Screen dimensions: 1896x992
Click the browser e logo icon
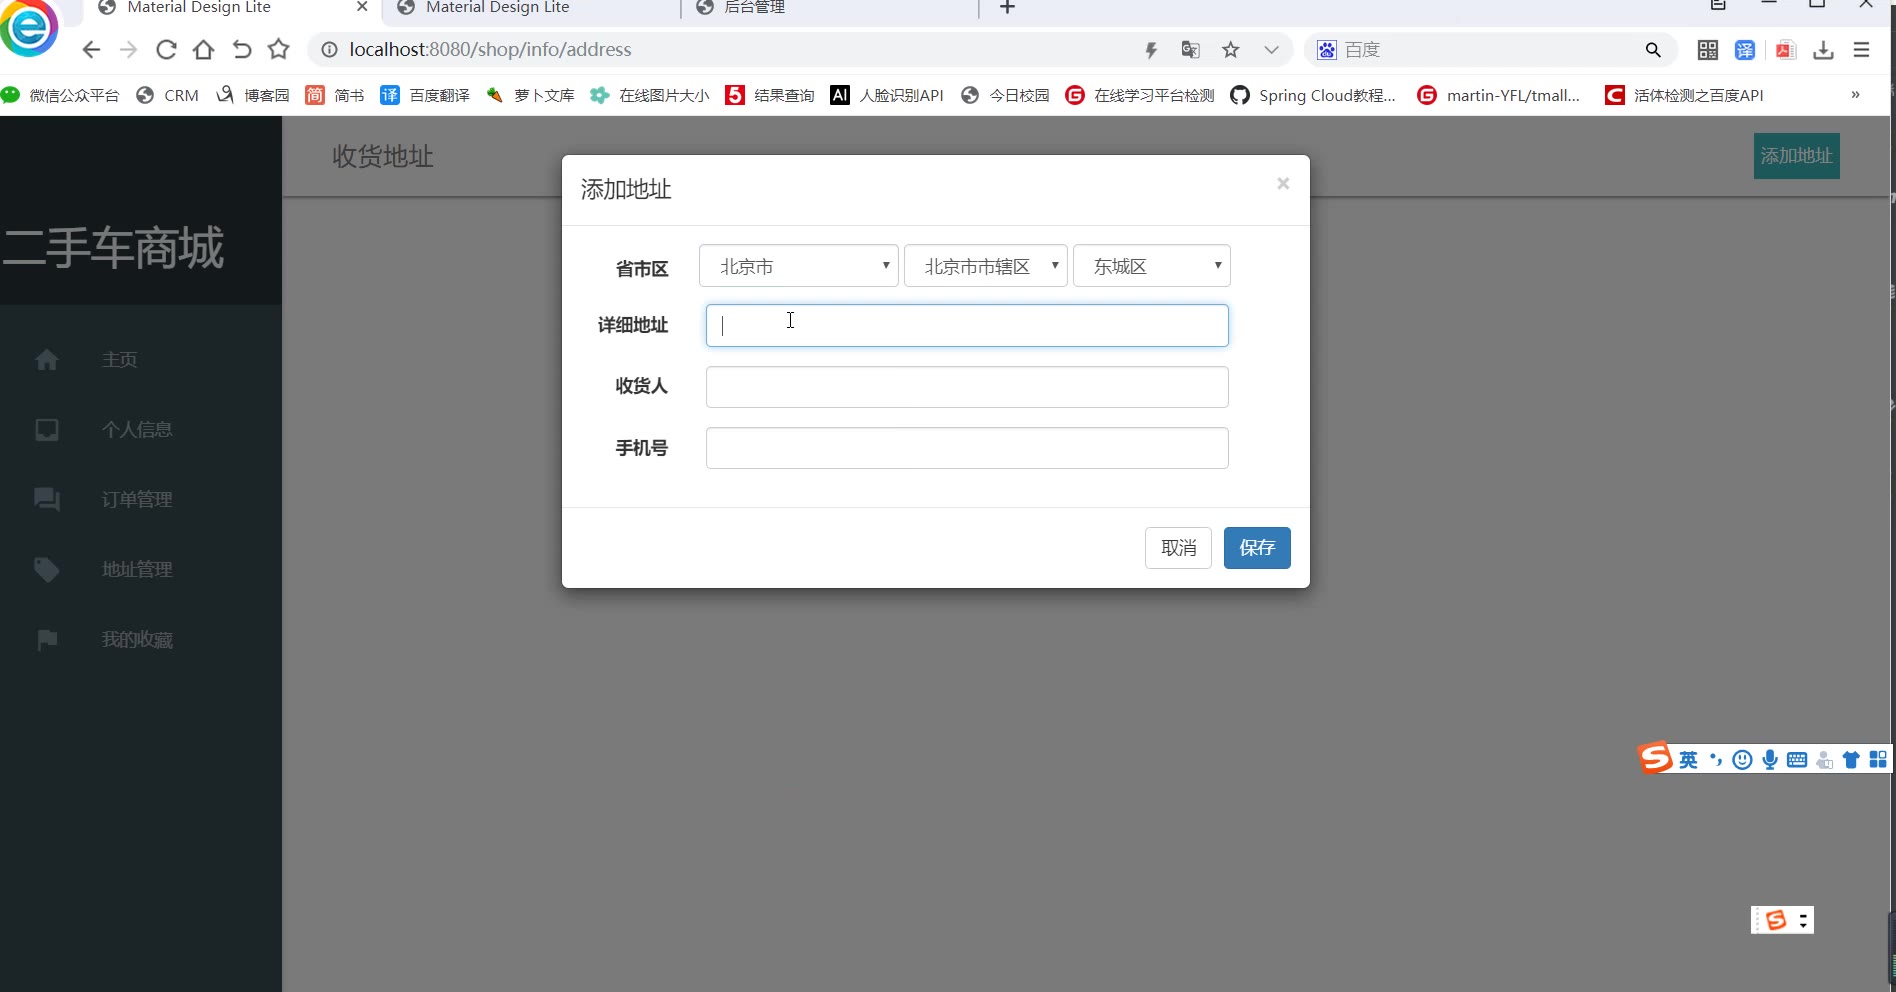pyautogui.click(x=29, y=28)
